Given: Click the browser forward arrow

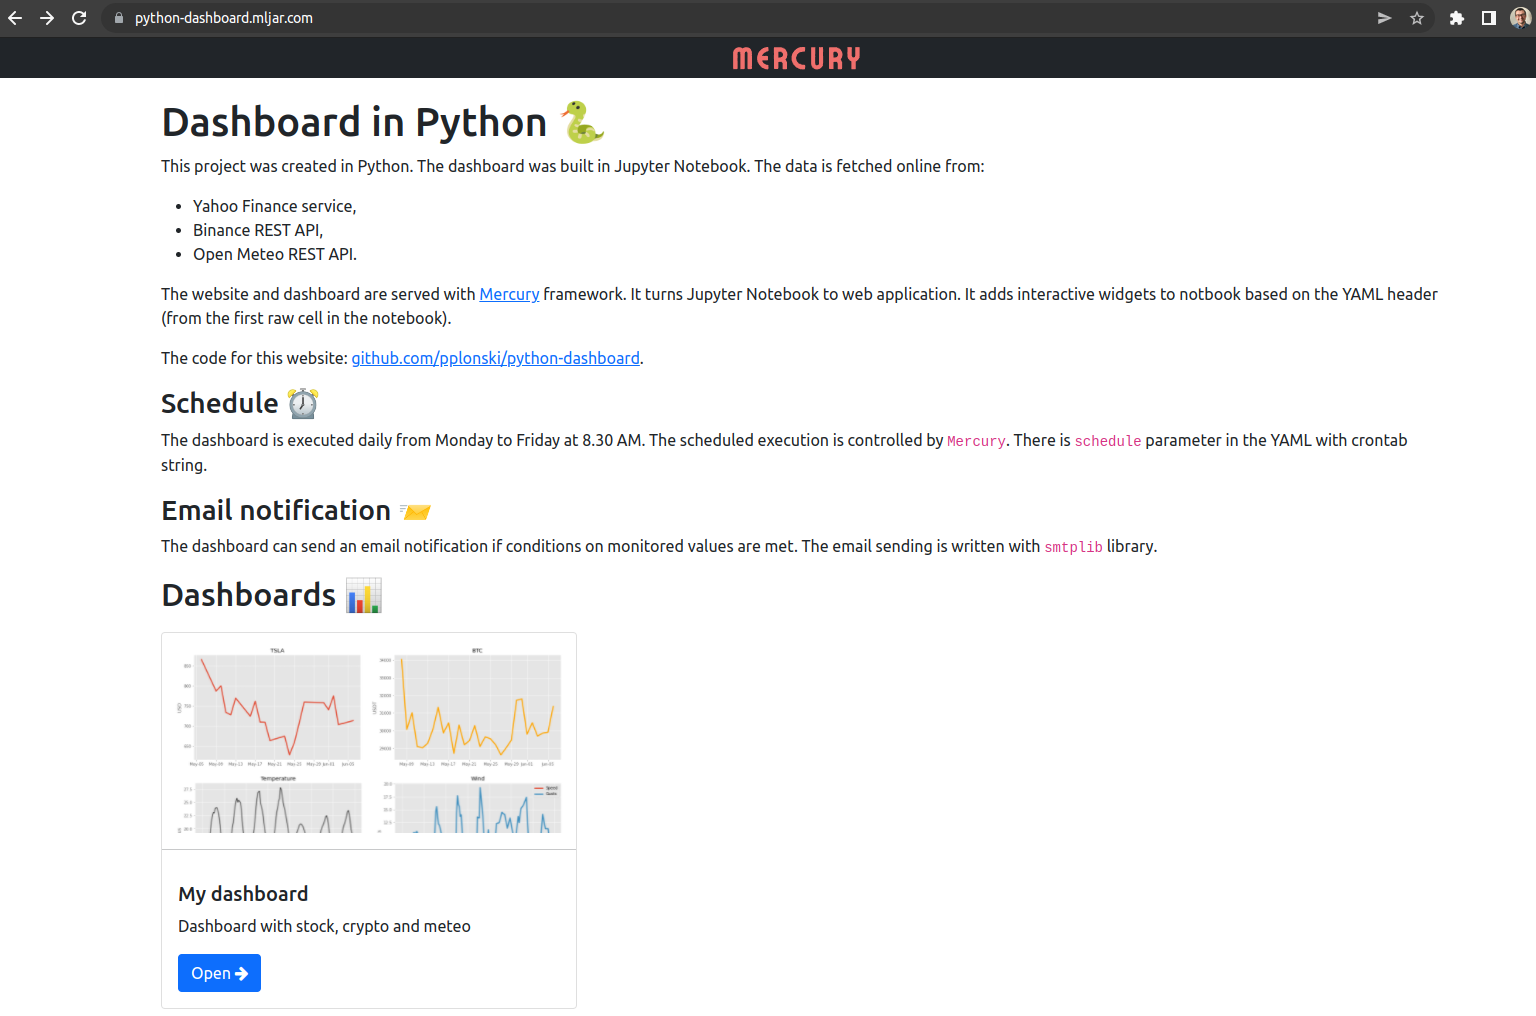Looking at the screenshot, I should tap(47, 18).
